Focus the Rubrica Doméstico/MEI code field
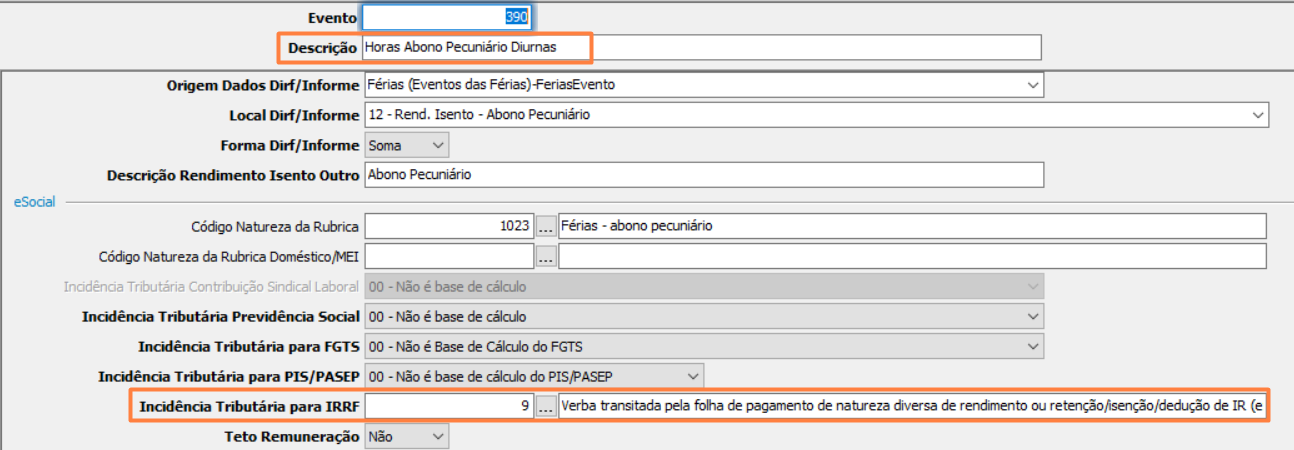The height and width of the screenshot is (450, 1294). click(448, 257)
